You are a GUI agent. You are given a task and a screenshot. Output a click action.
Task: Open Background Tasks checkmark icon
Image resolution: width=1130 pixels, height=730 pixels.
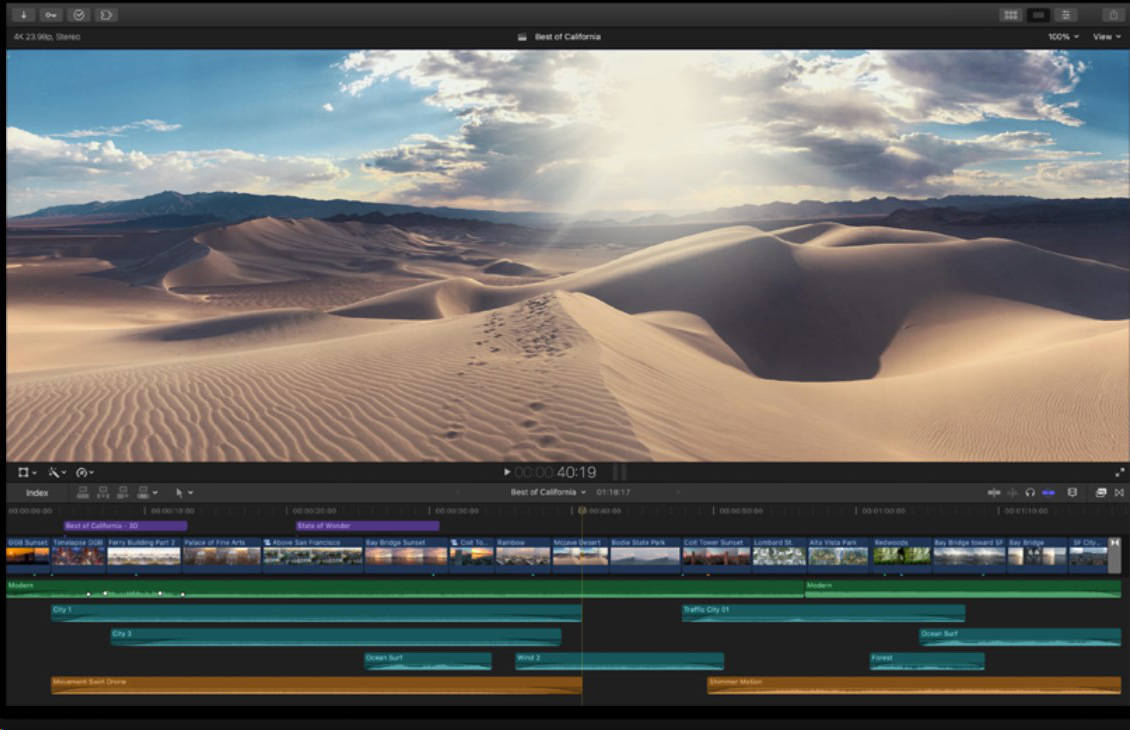coord(79,14)
